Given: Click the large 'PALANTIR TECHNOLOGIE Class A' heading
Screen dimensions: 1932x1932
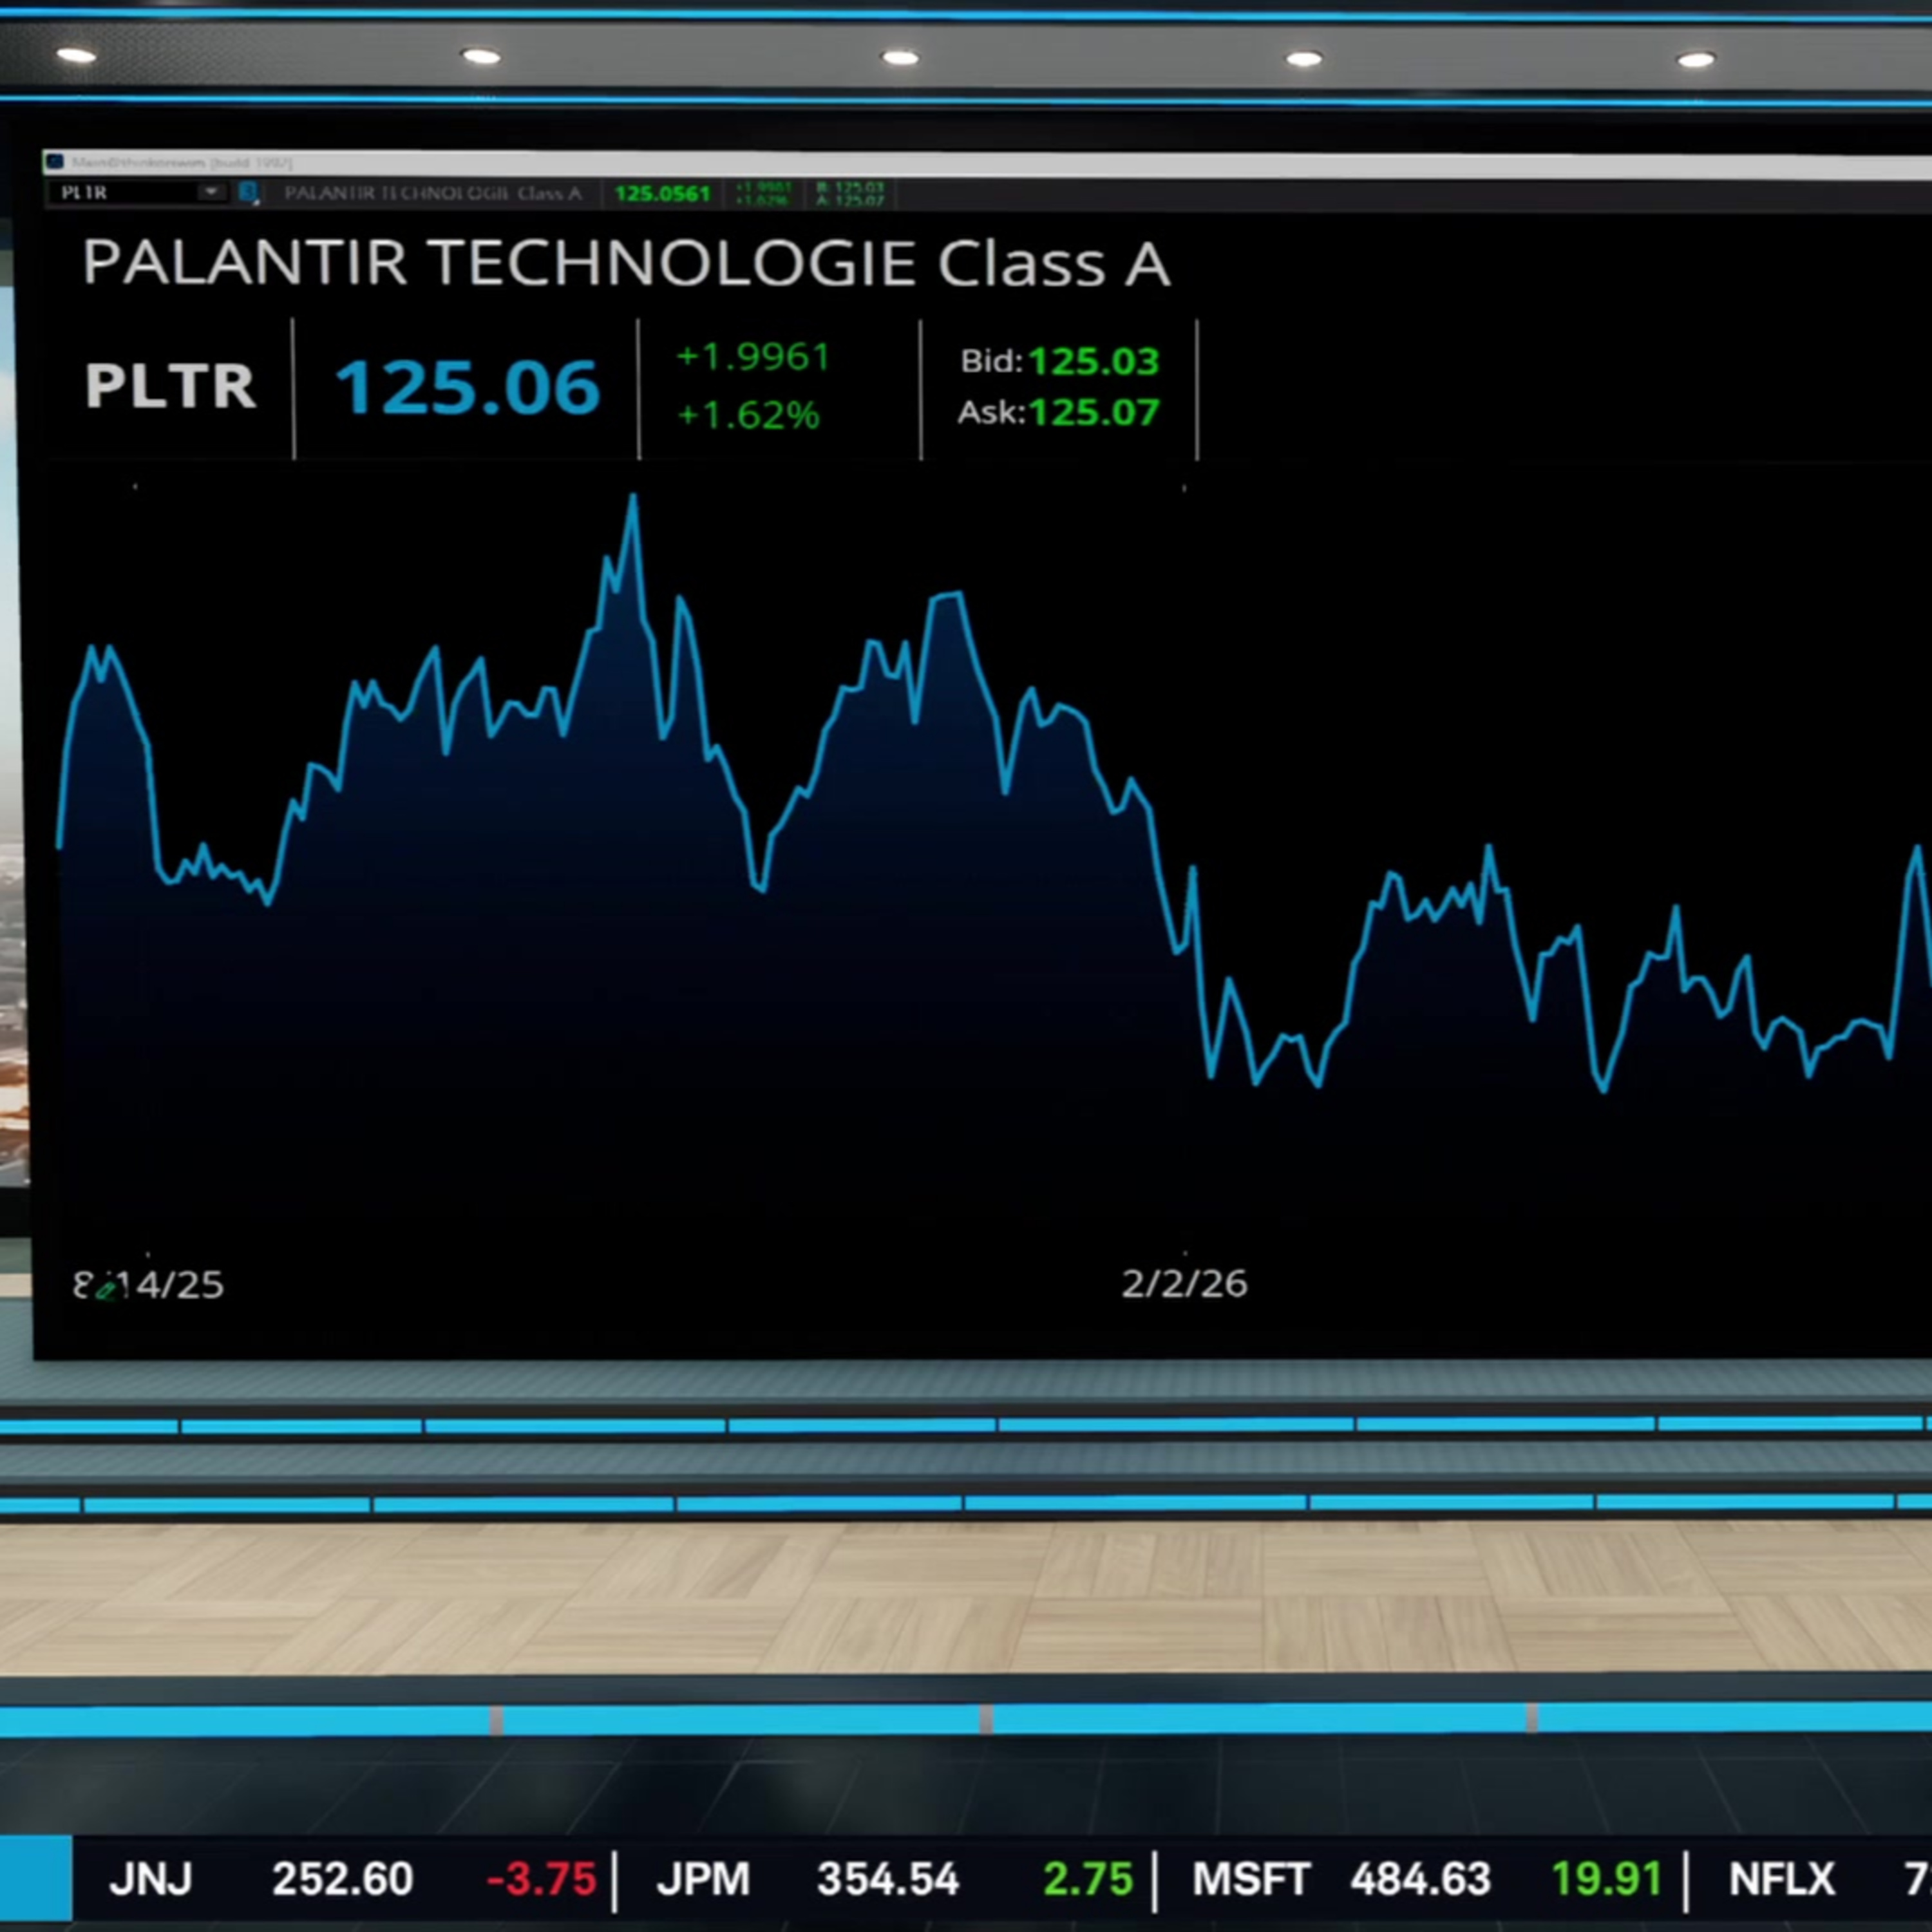Looking at the screenshot, I should [626, 263].
